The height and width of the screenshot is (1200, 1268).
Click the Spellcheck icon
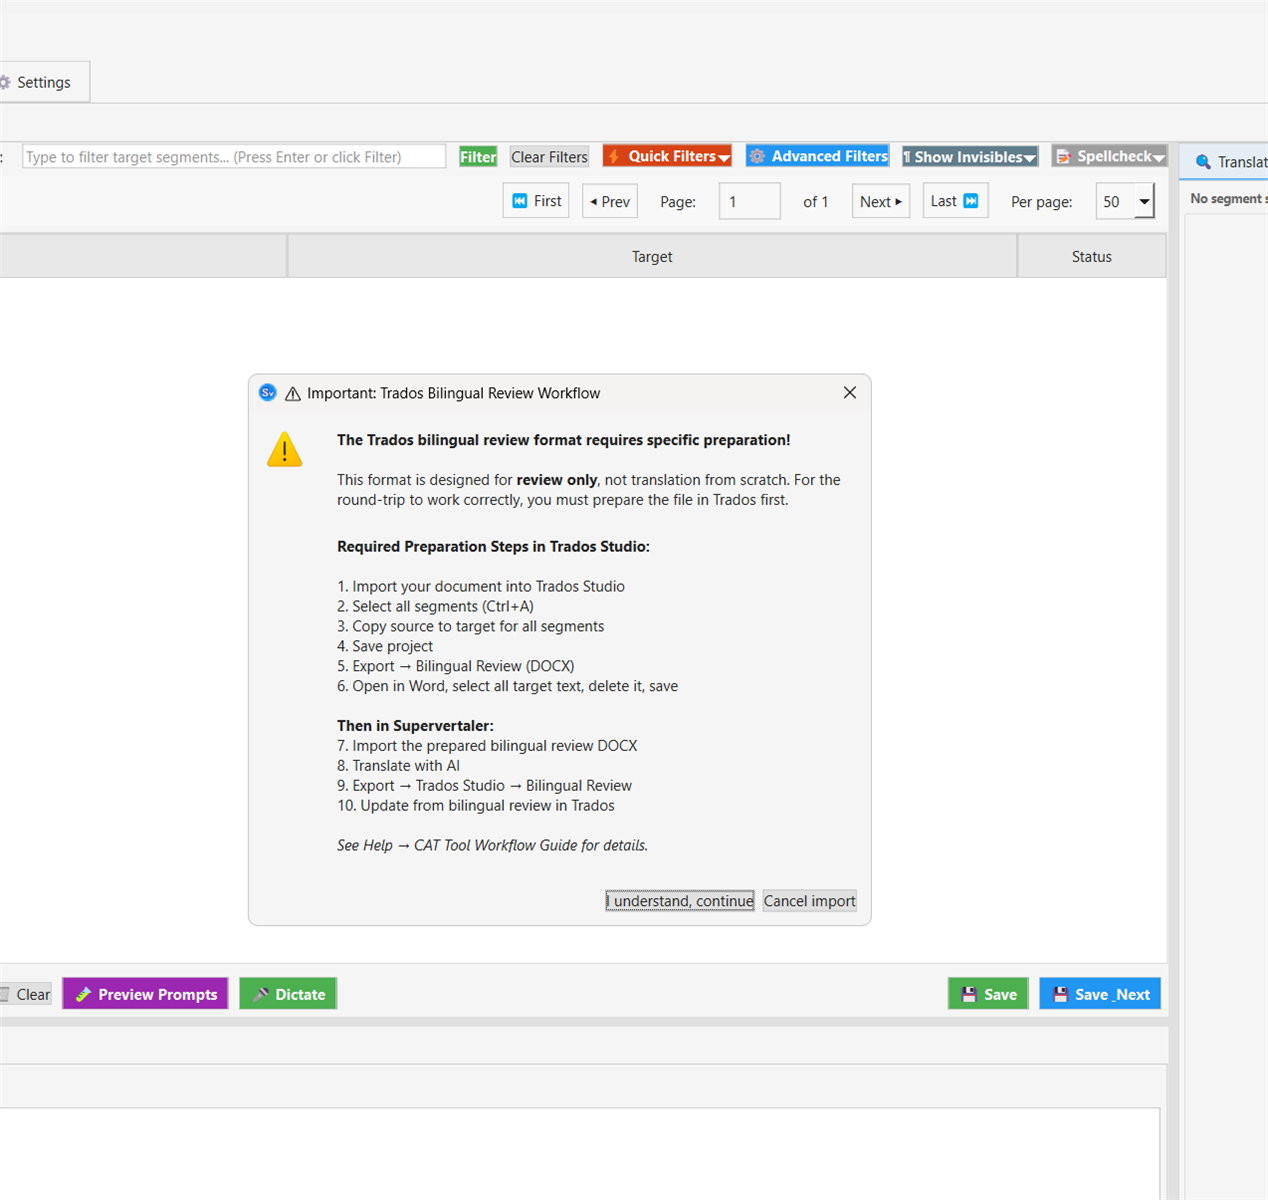[1063, 156]
